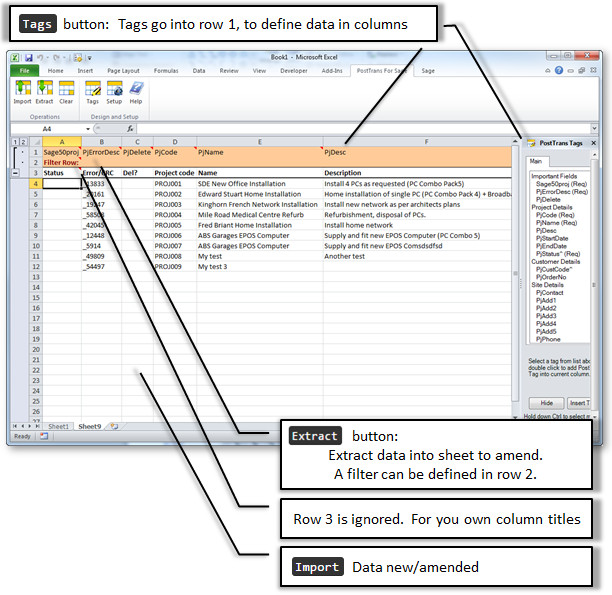Switch to the Insert ribbon tab

pyautogui.click(x=85, y=71)
